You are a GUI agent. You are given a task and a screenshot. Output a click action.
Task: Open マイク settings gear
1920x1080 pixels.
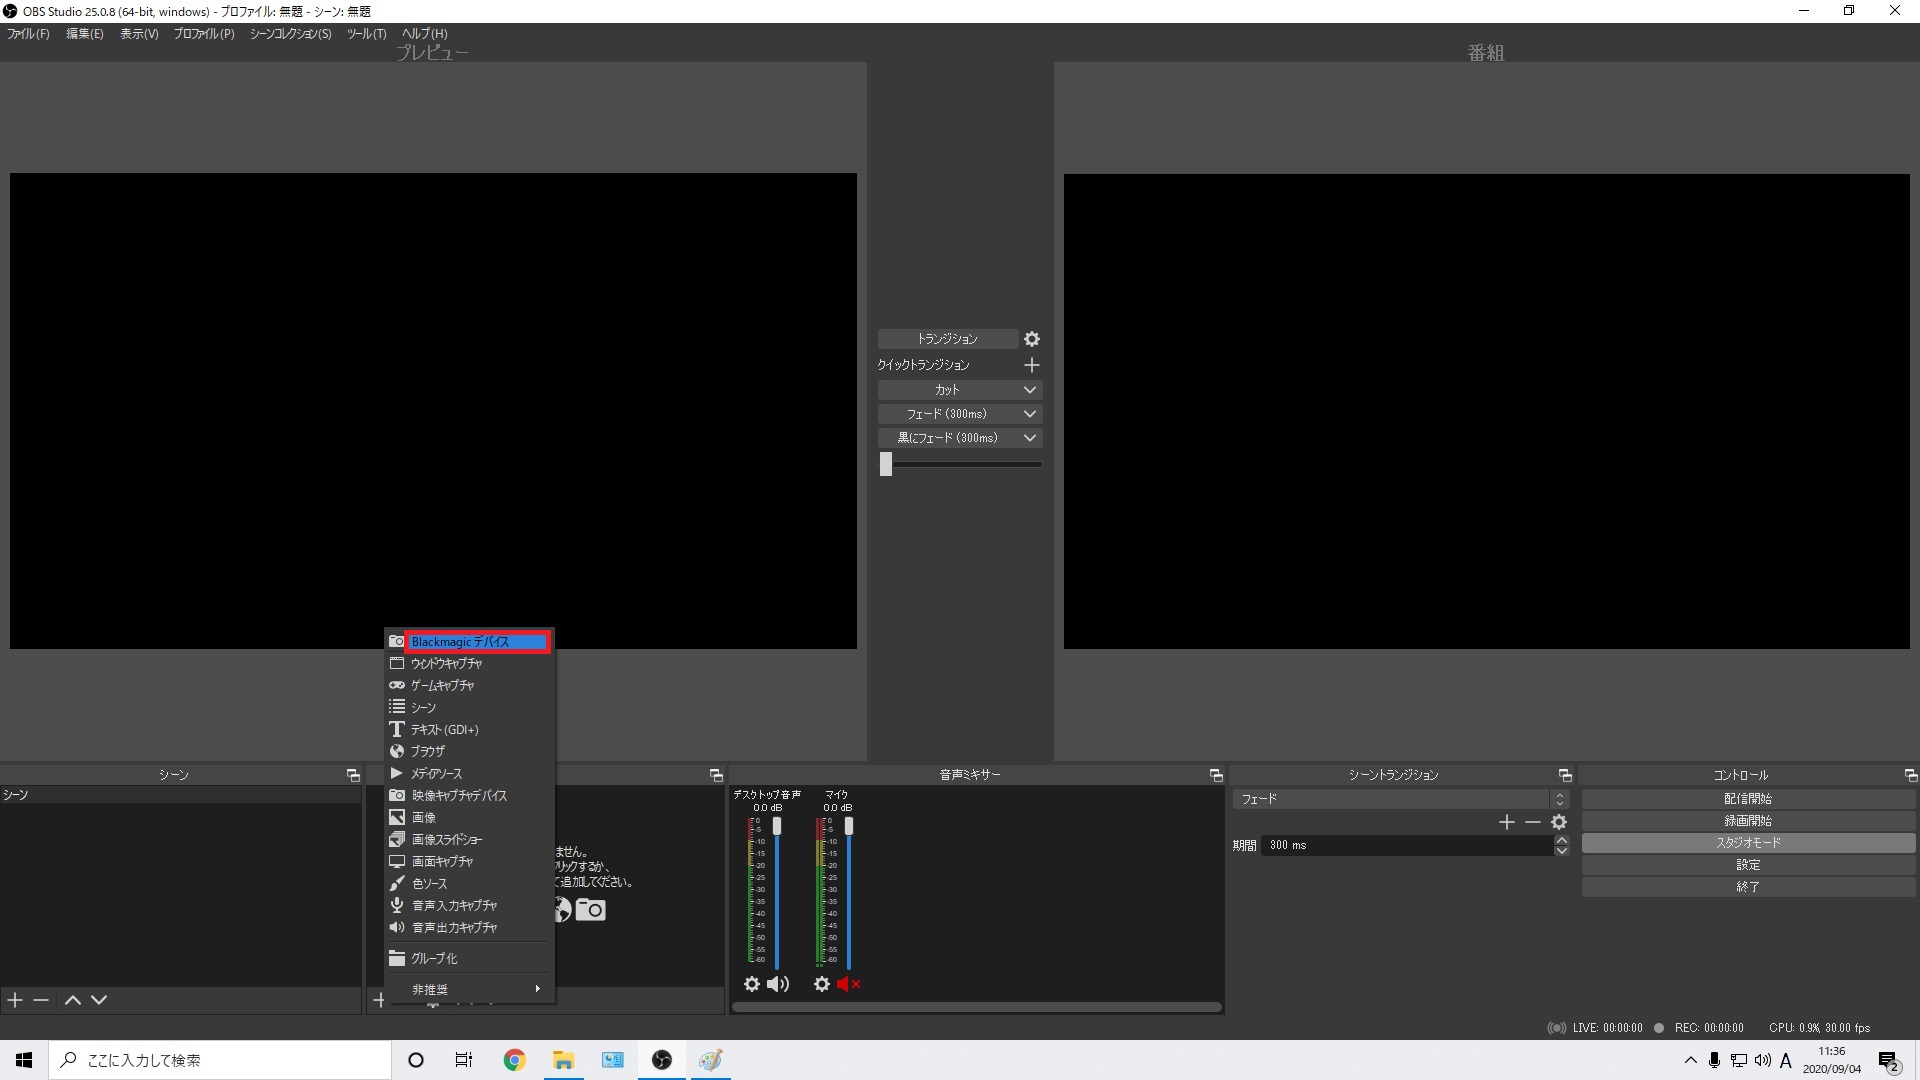pos(822,984)
